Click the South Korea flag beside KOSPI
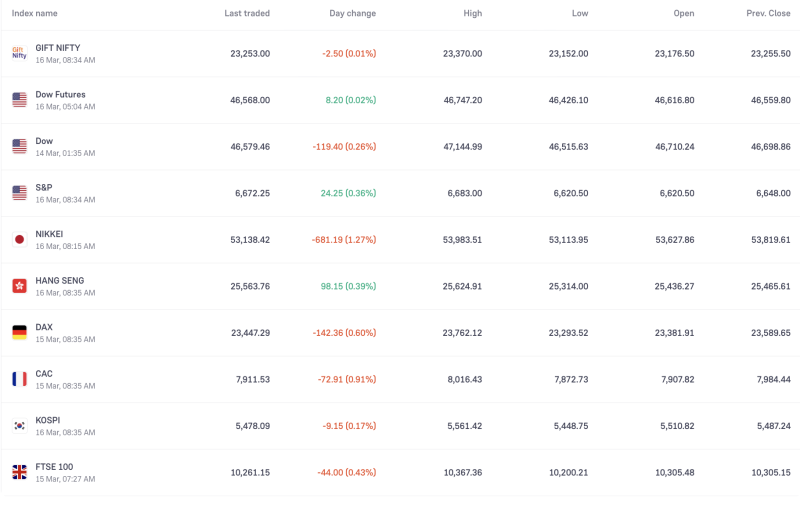The height and width of the screenshot is (505, 800). point(19,425)
